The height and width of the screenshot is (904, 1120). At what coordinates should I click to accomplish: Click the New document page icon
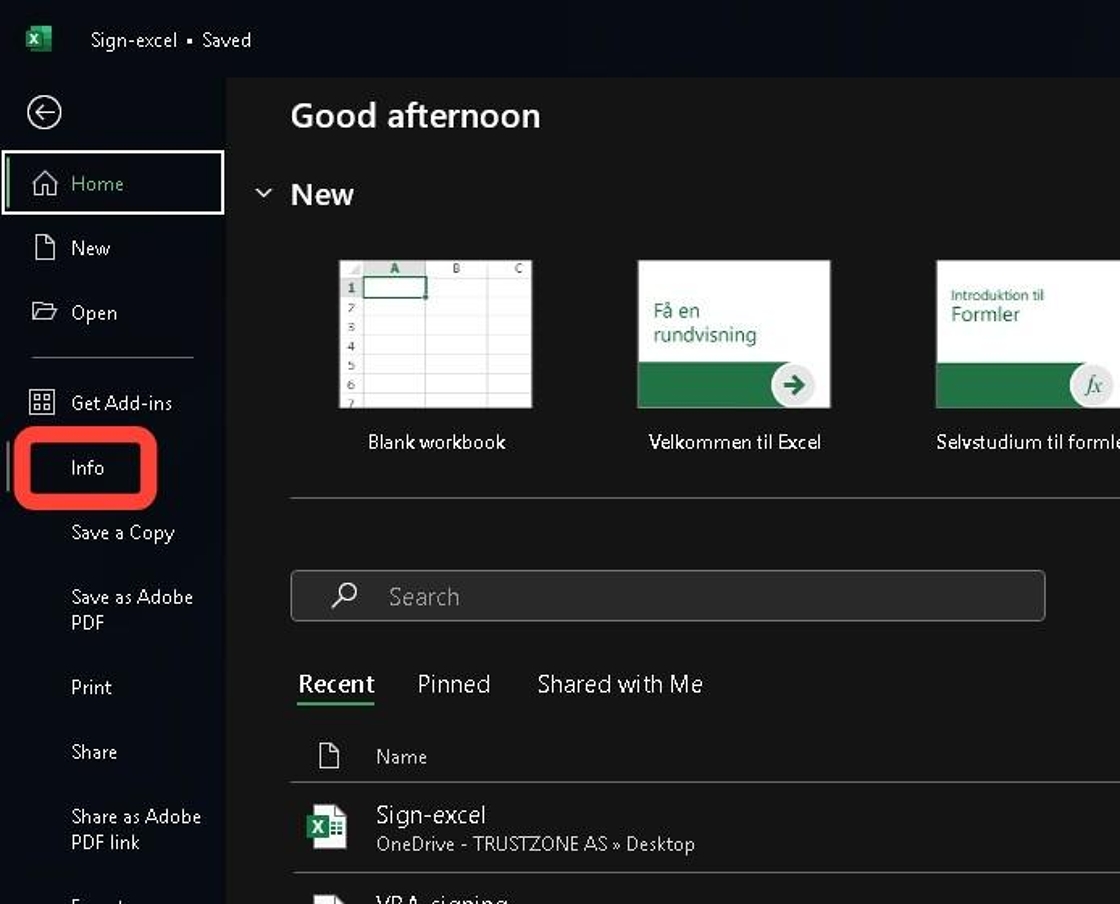(45, 248)
